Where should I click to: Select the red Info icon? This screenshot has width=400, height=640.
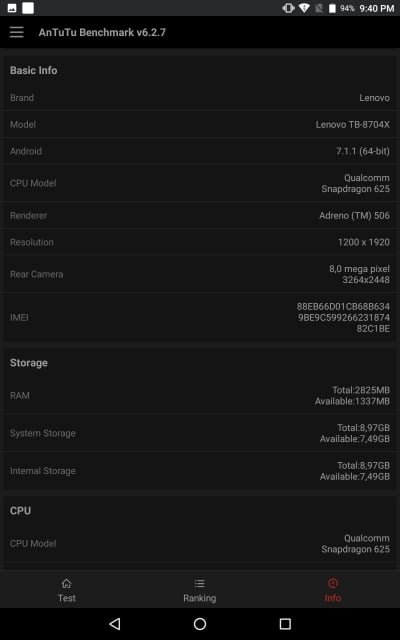[333, 583]
